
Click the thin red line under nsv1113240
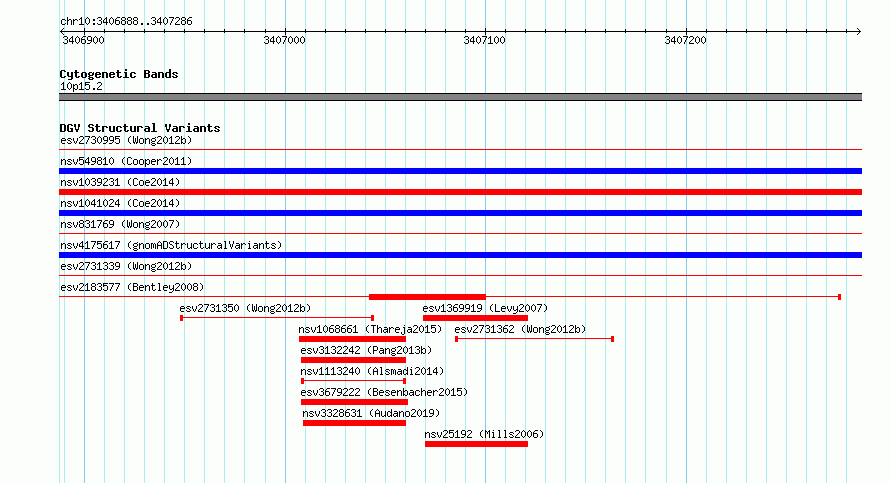pos(354,381)
